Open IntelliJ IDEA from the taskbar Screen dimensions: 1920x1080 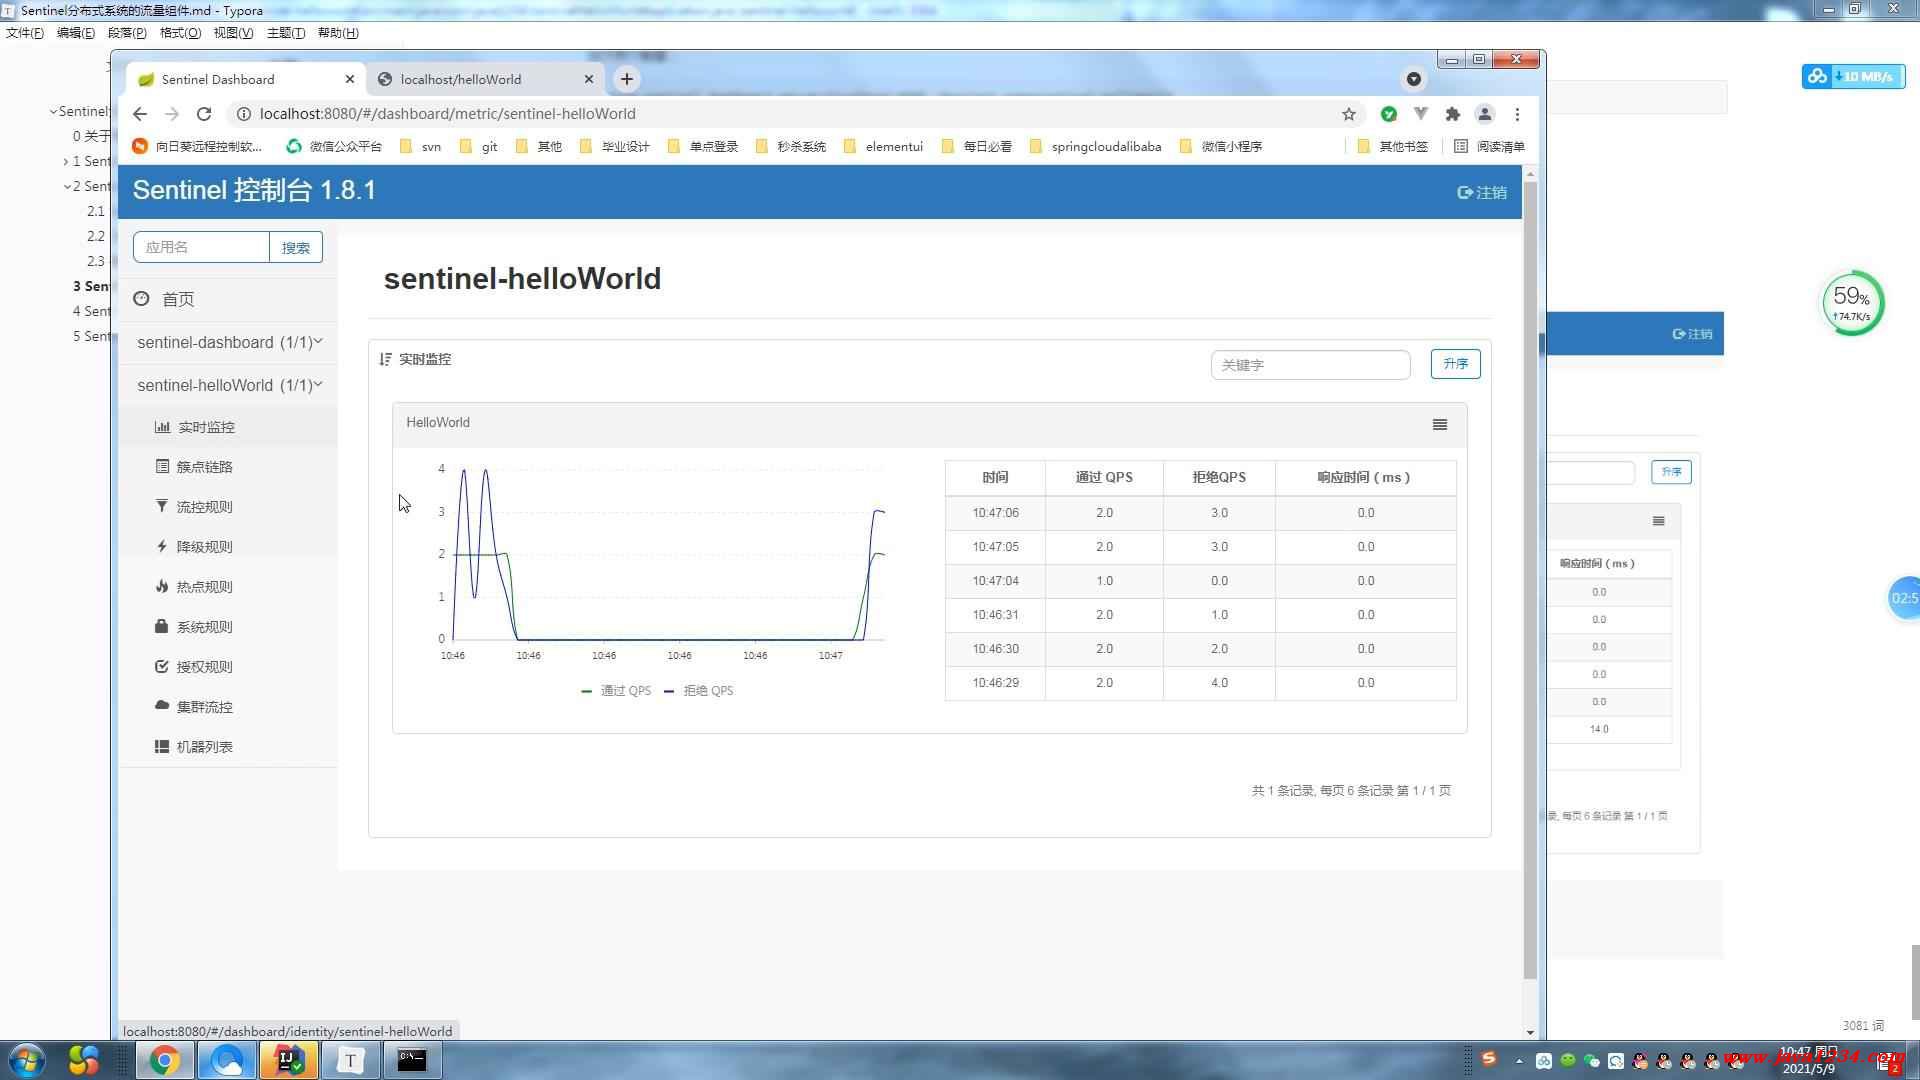(289, 1060)
